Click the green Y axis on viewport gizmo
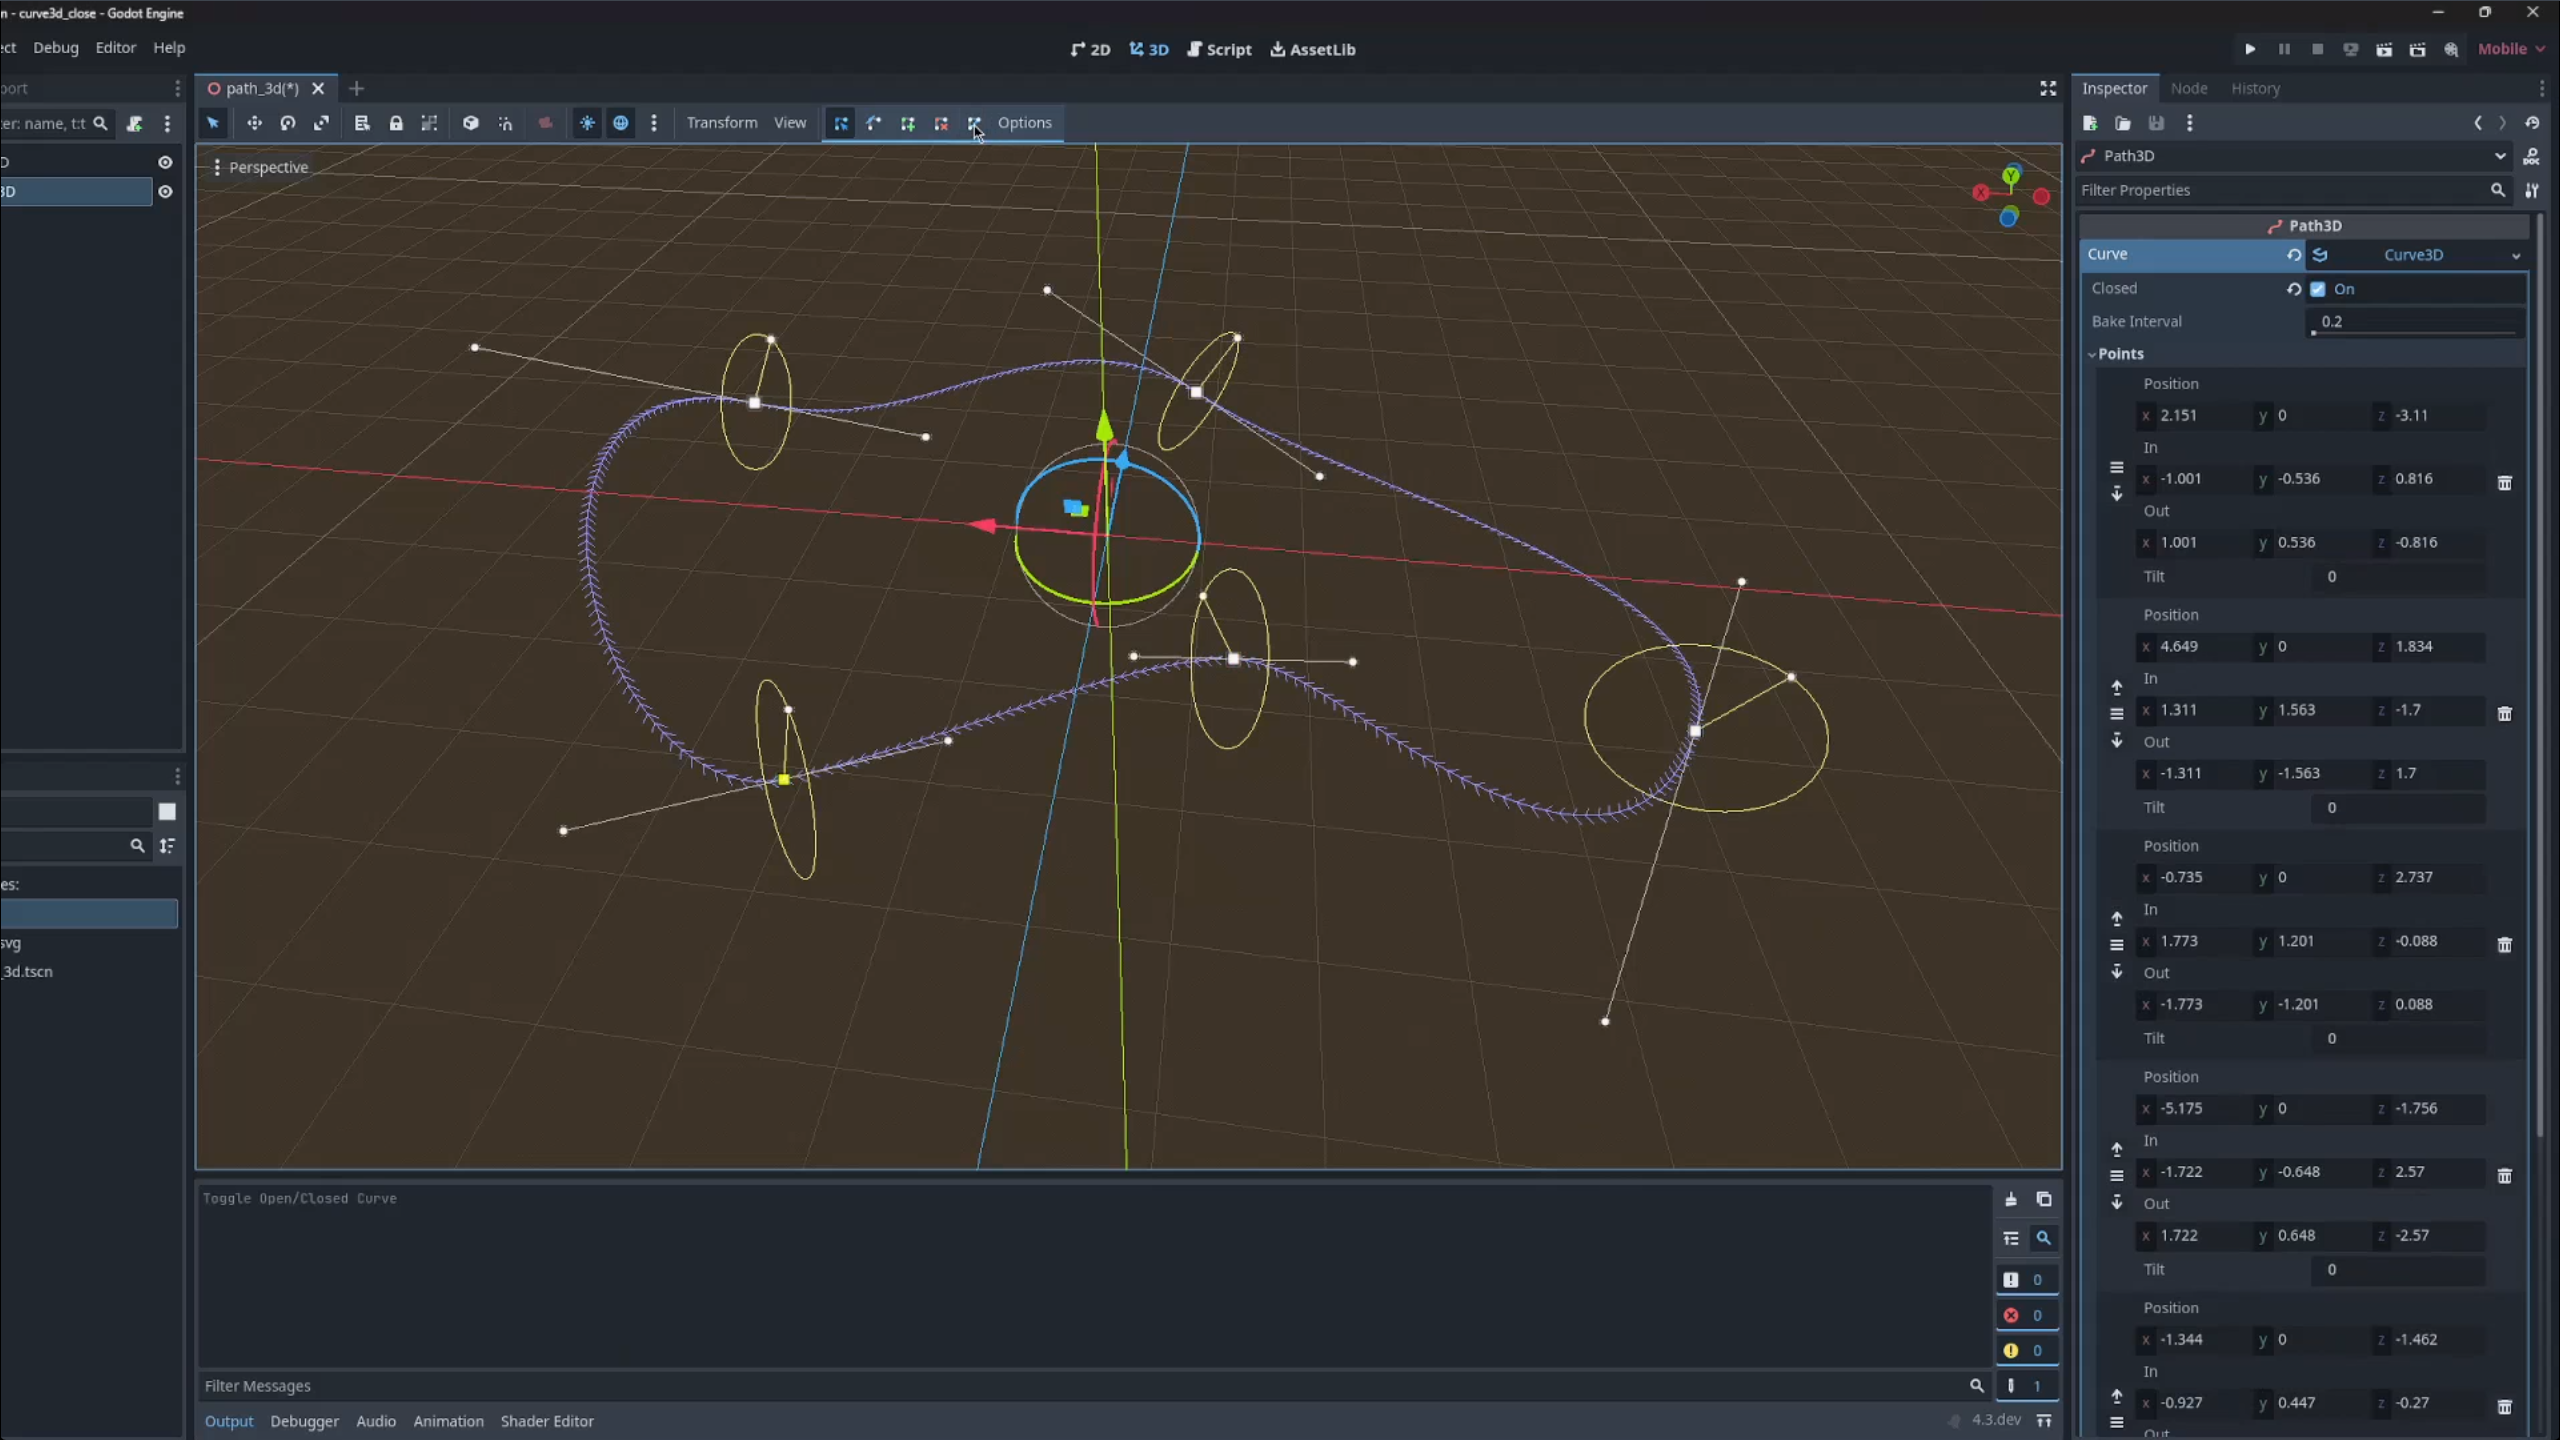Viewport: 2560px width, 1440px height. (x=2011, y=176)
